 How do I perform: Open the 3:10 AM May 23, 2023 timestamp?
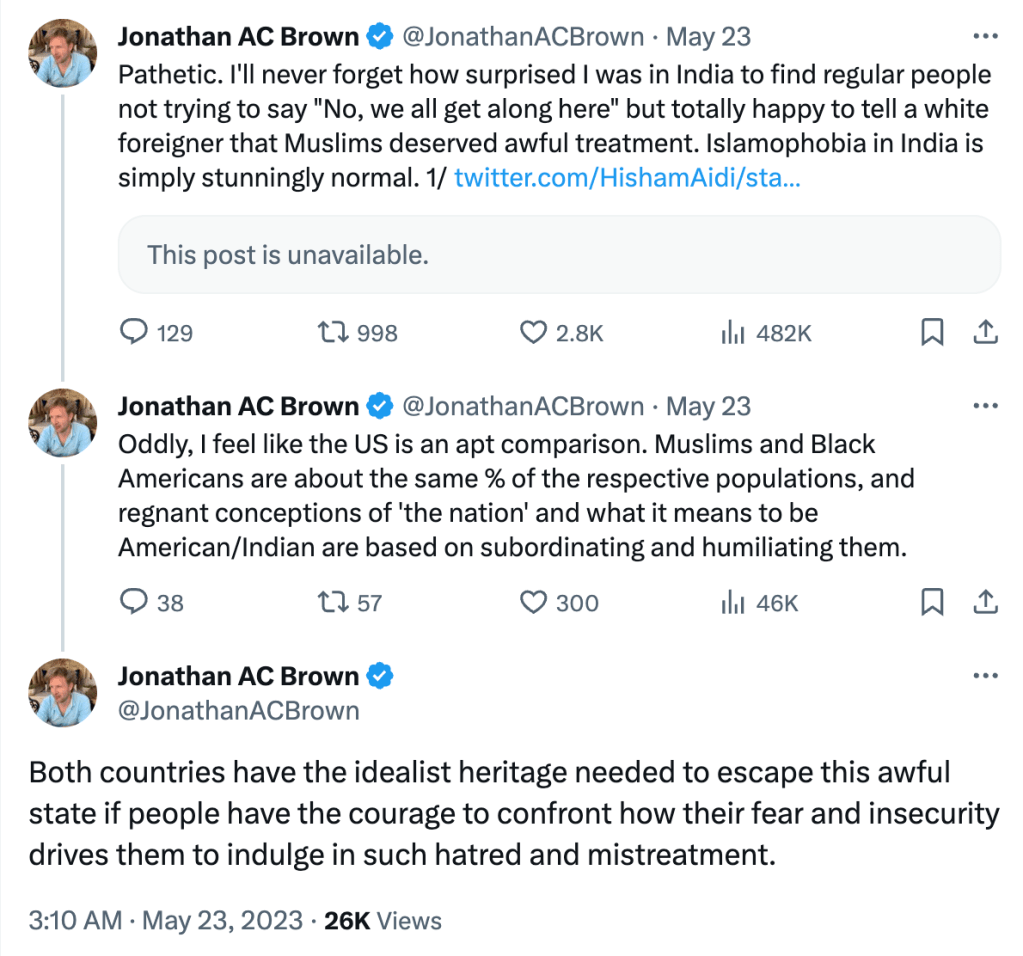coord(164,920)
